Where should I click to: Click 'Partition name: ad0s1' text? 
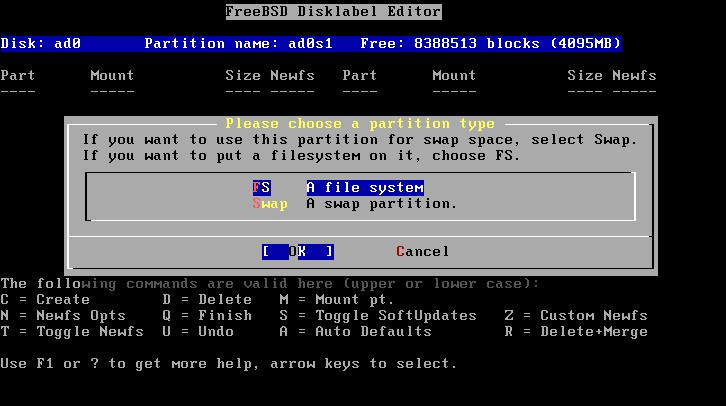pos(238,44)
